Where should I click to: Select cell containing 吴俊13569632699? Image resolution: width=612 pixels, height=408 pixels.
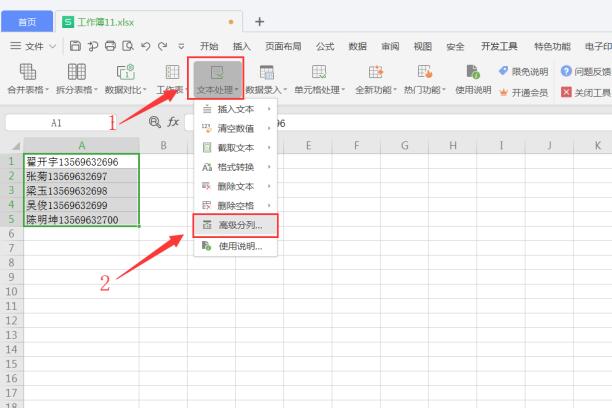click(82, 205)
